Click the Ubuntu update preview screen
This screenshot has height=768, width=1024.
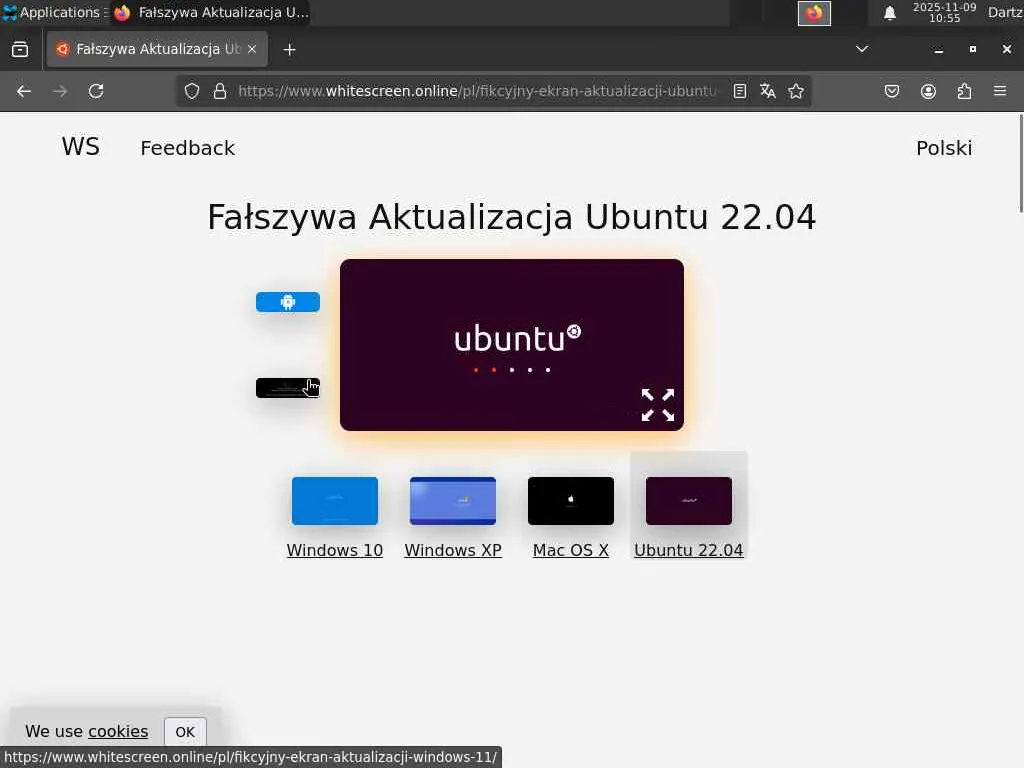(512, 345)
